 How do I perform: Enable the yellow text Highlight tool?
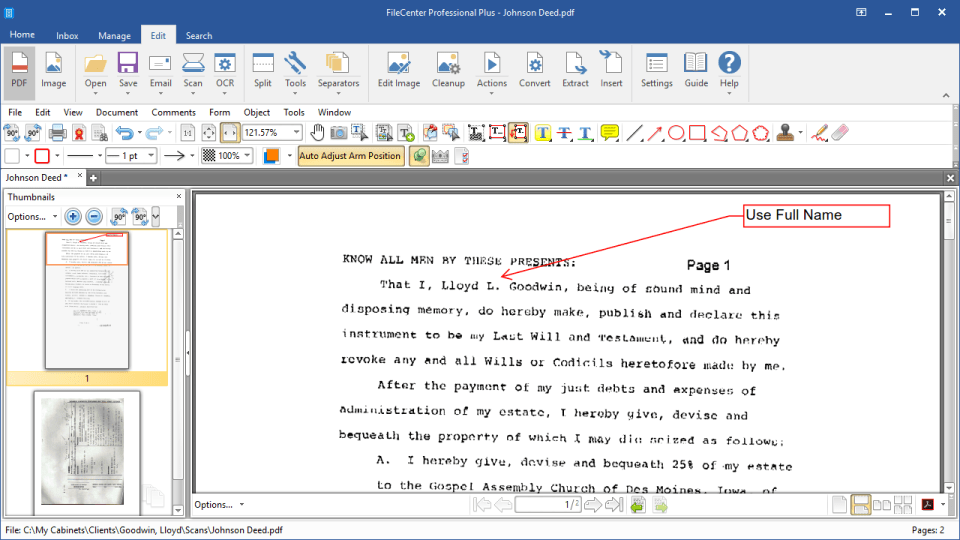pyautogui.click(x=542, y=132)
